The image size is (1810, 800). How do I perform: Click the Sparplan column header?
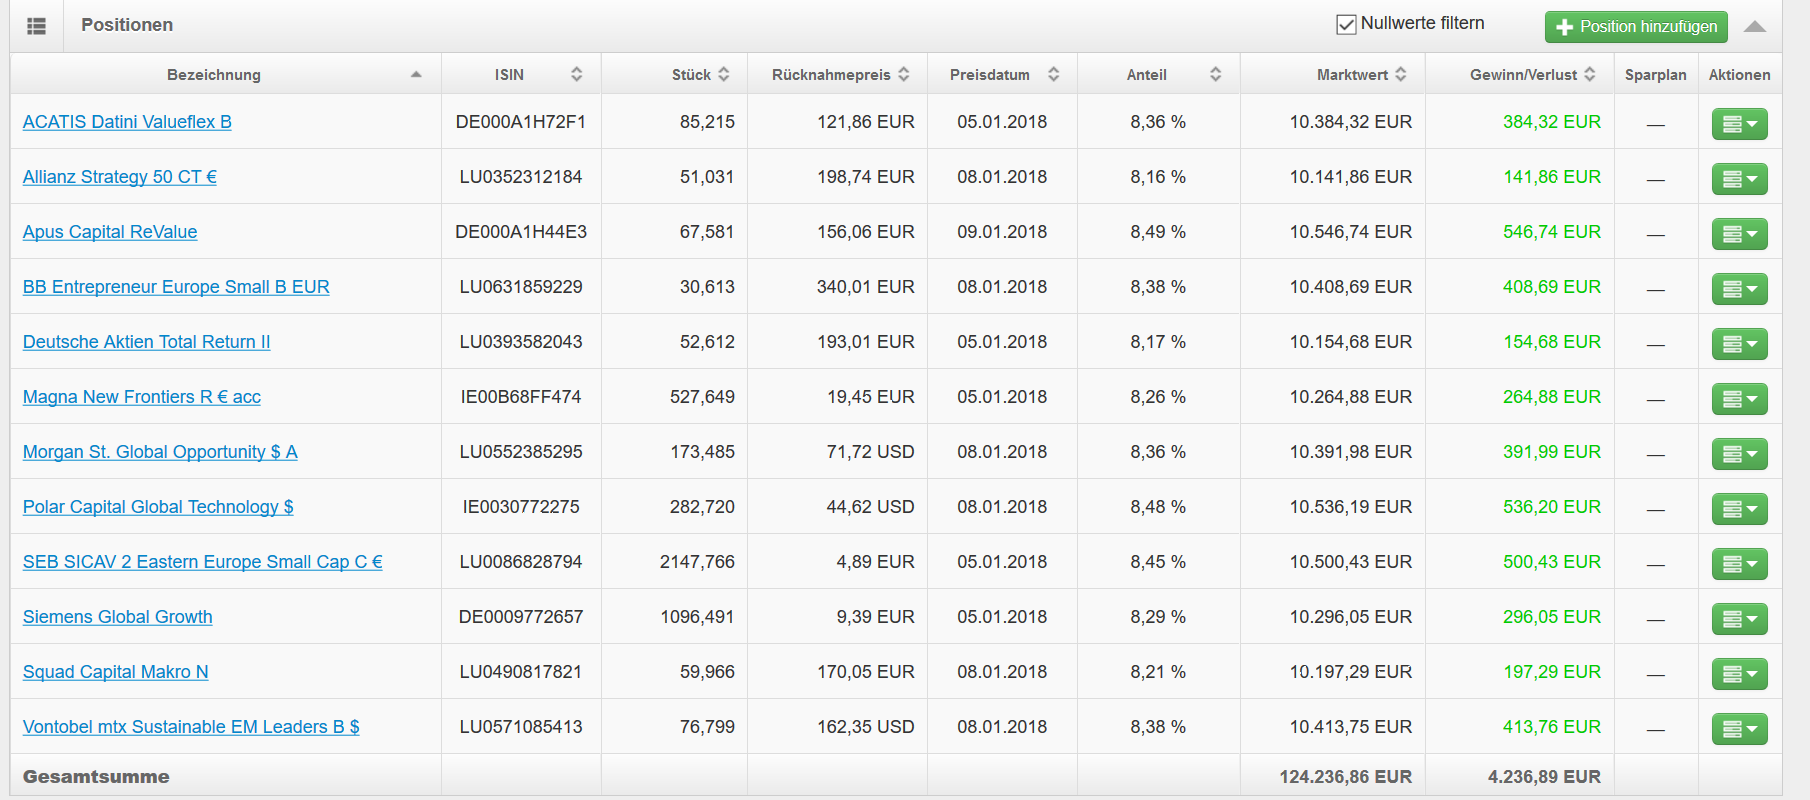tap(1656, 75)
